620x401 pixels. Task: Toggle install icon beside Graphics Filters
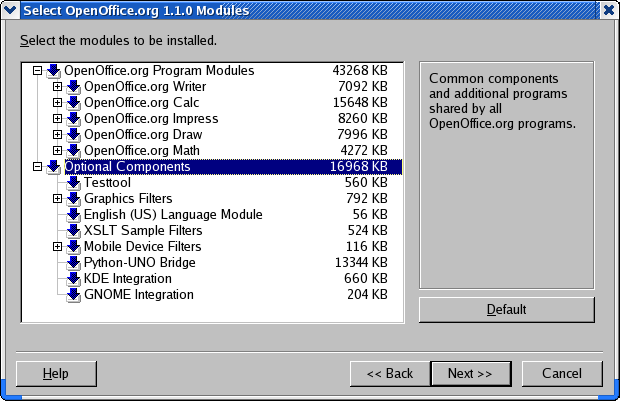click(74, 199)
